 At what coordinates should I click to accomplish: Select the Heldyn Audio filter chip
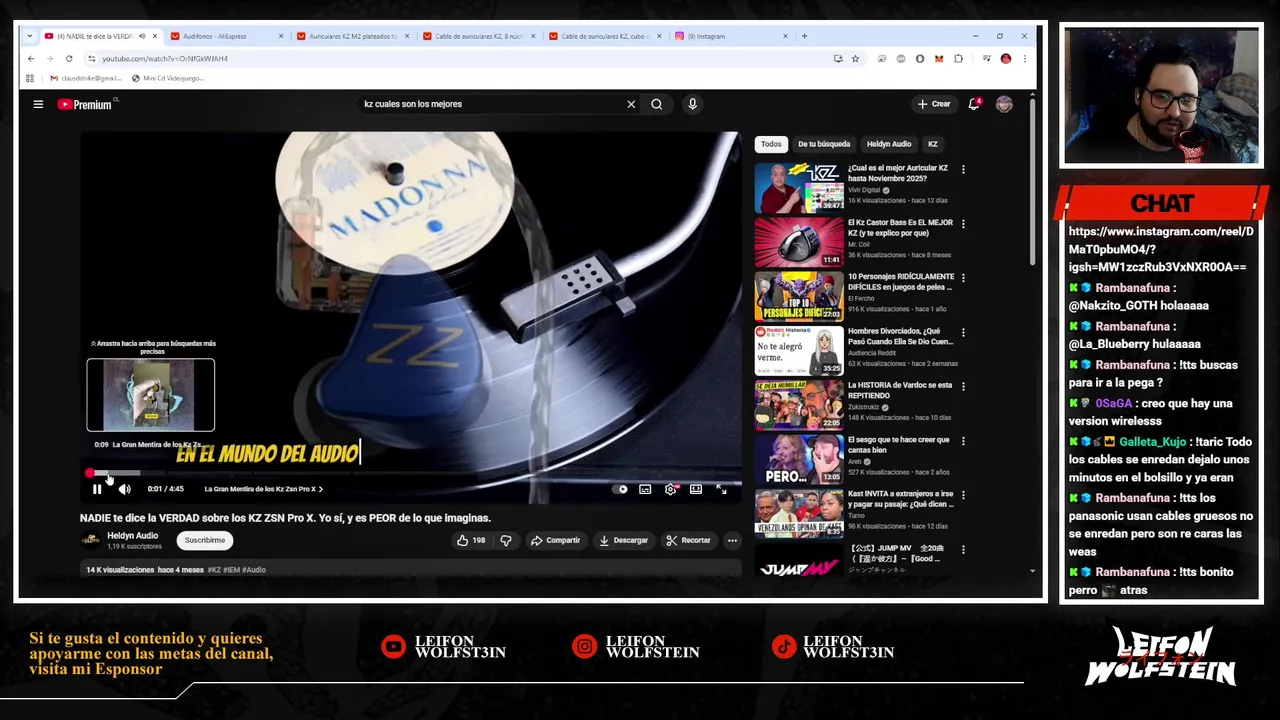click(889, 144)
